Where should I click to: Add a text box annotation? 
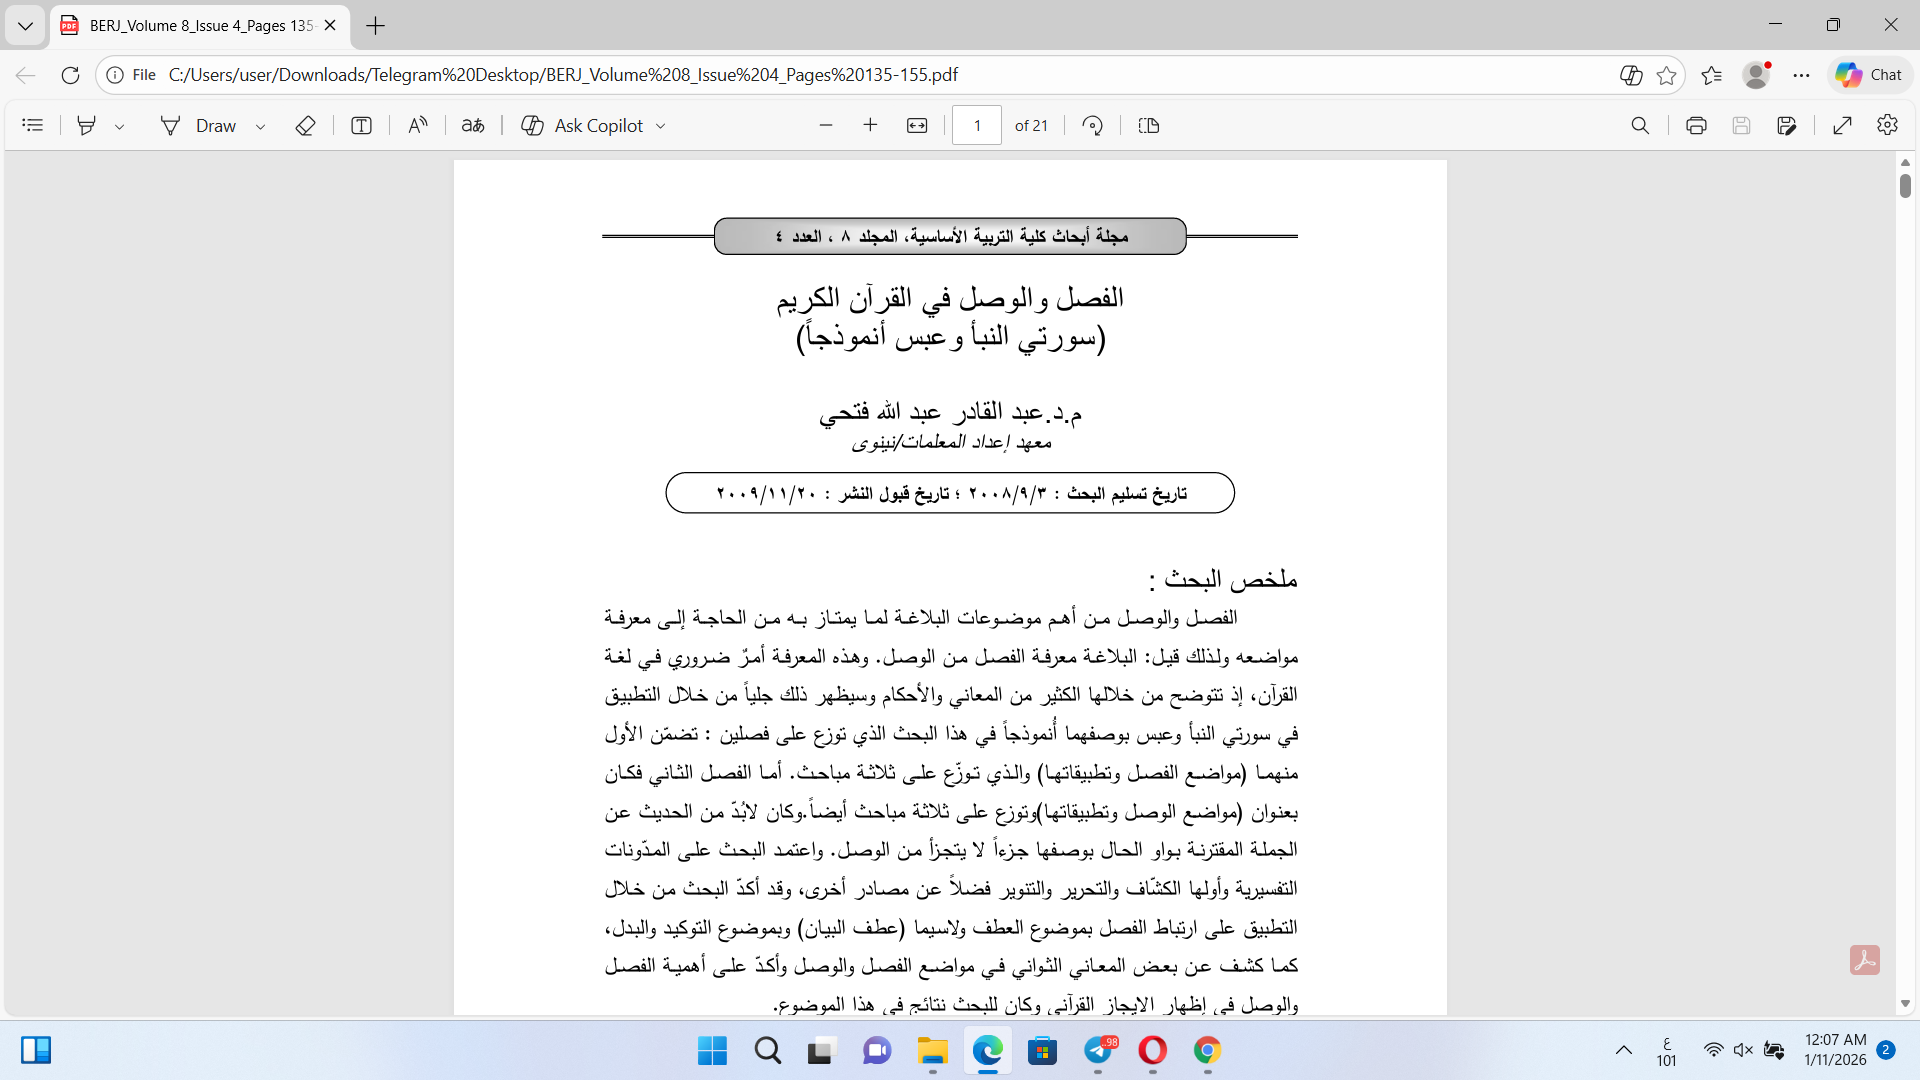(x=361, y=125)
